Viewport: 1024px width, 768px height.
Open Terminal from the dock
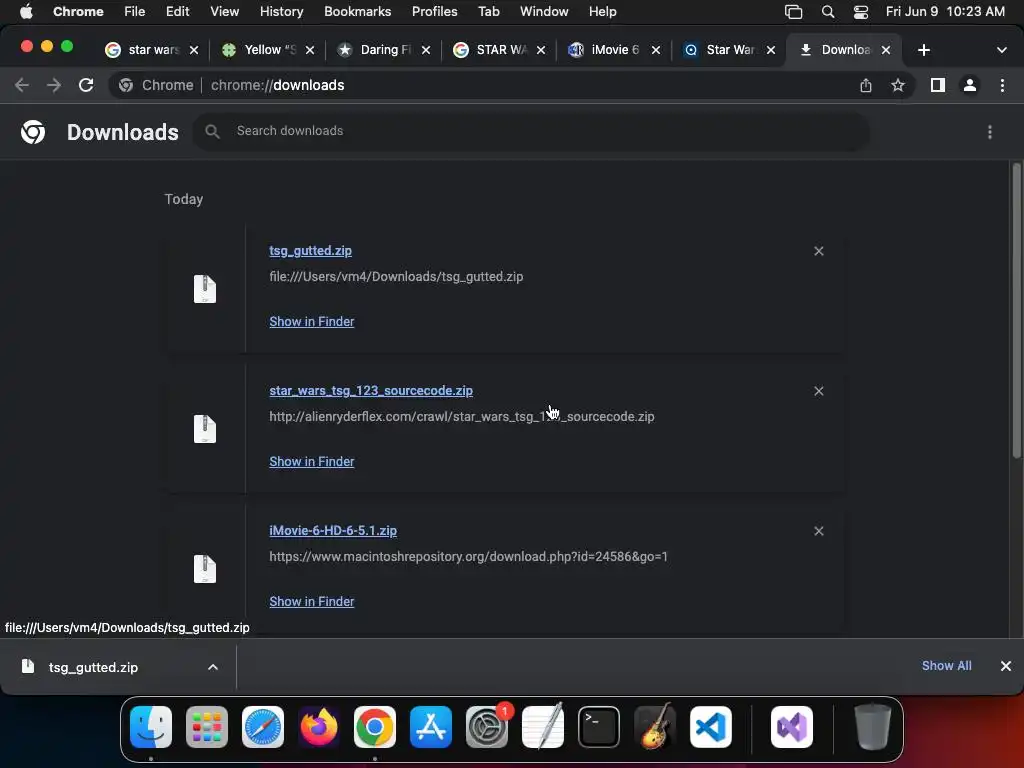click(x=599, y=727)
